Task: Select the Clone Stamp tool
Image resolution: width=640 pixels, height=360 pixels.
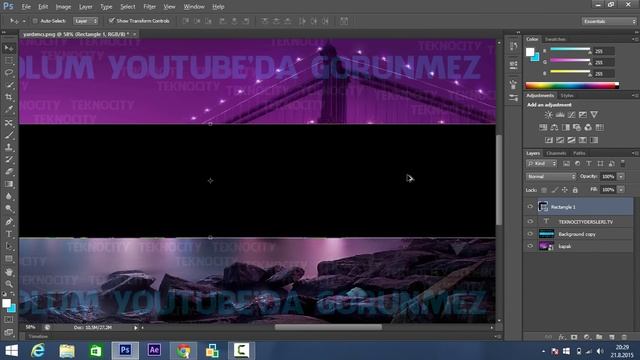Action: pos(9,147)
